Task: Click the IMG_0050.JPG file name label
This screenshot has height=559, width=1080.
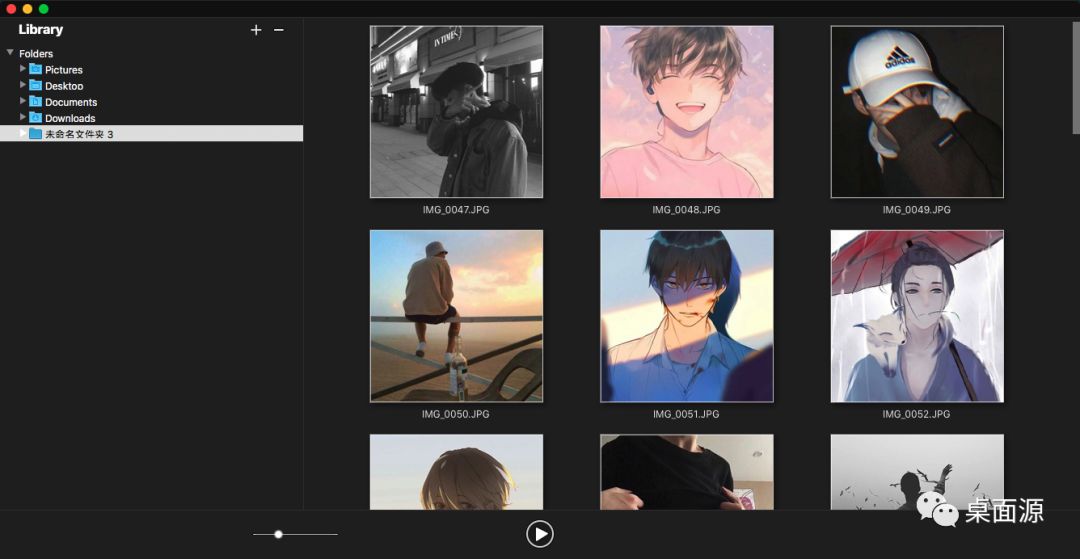Action: (456, 414)
